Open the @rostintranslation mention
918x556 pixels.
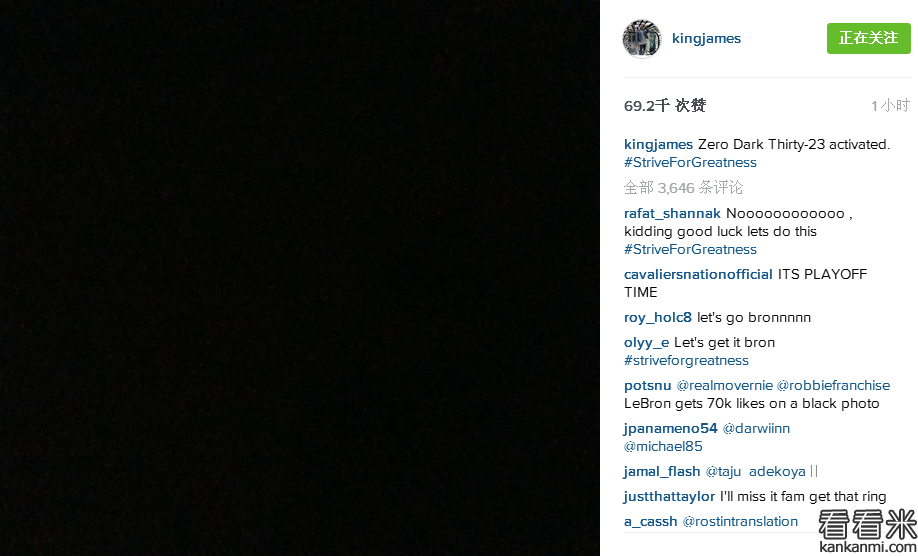[740, 521]
